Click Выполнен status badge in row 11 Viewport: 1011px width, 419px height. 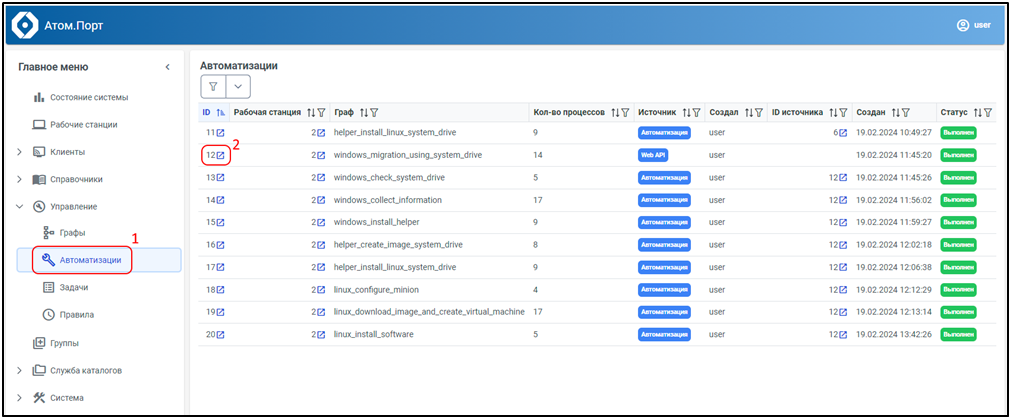(957, 132)
